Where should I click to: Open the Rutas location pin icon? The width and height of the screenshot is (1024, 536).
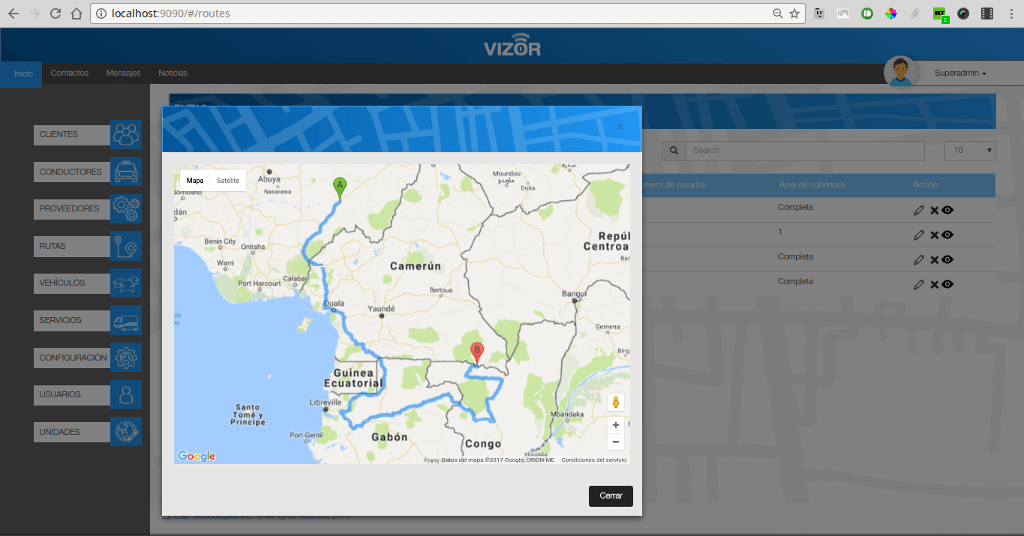click(126, 246)
